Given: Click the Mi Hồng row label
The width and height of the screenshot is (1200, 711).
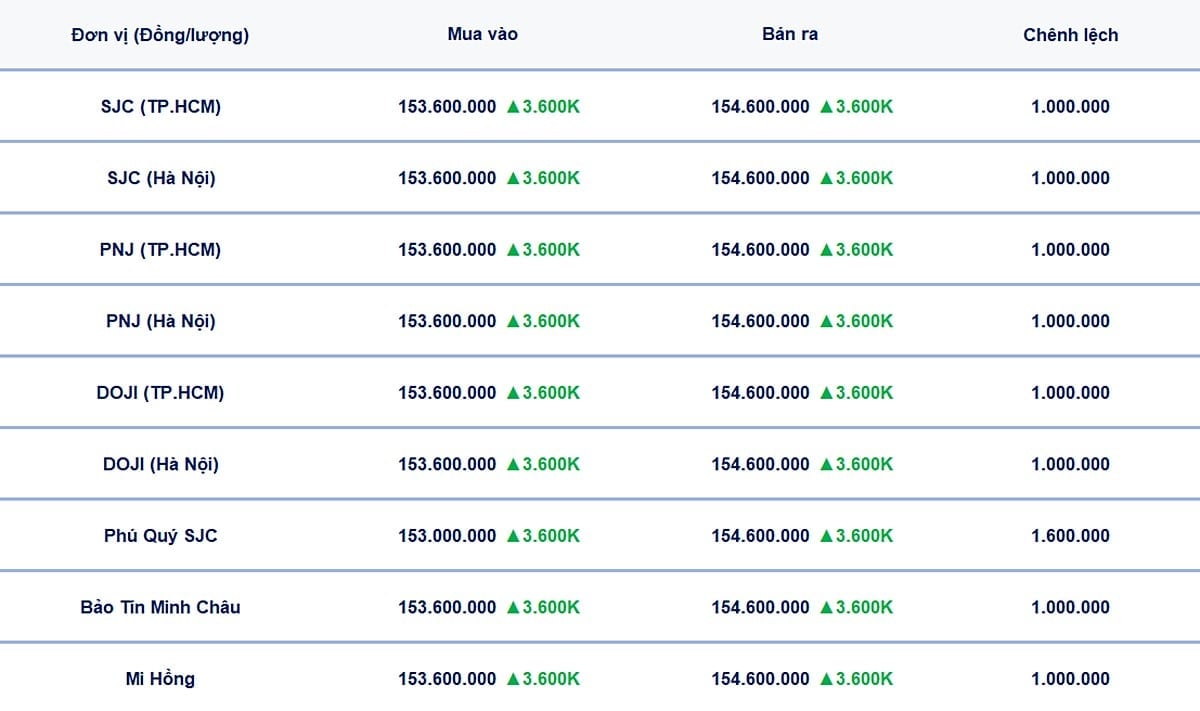Looking at the screenshot, I should click(x=161, y=679).
